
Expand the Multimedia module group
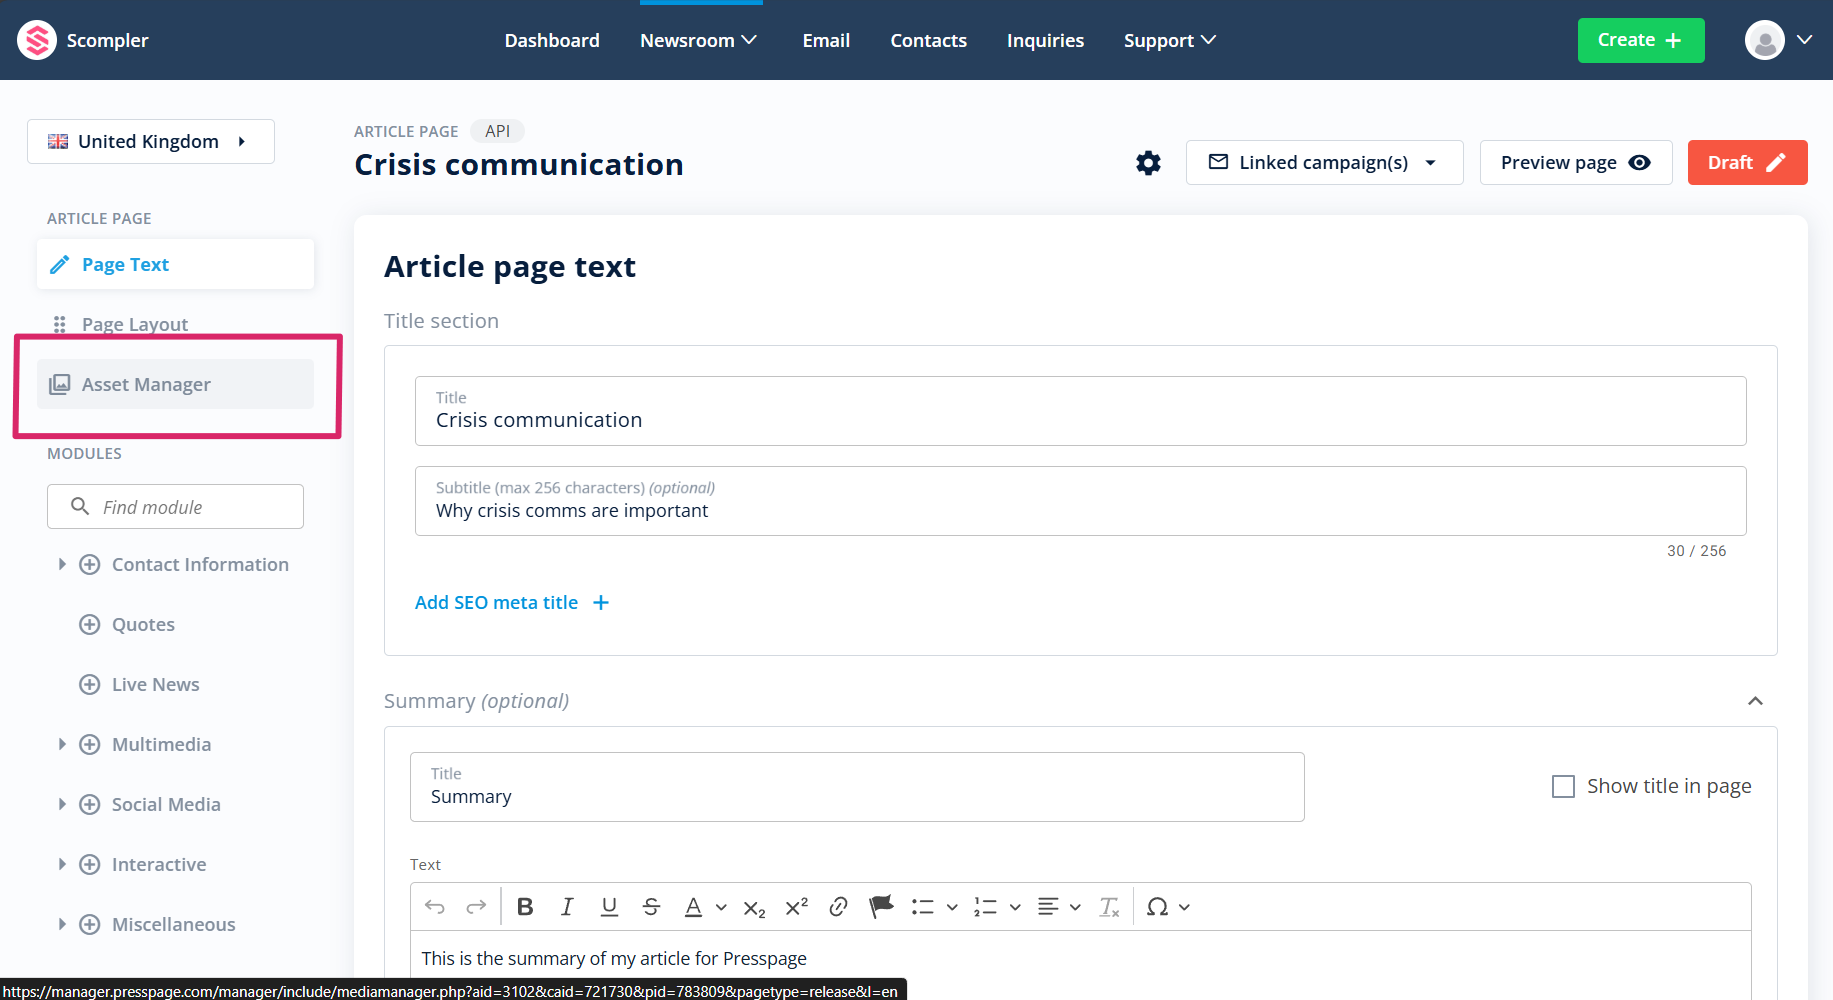[62, 744]
